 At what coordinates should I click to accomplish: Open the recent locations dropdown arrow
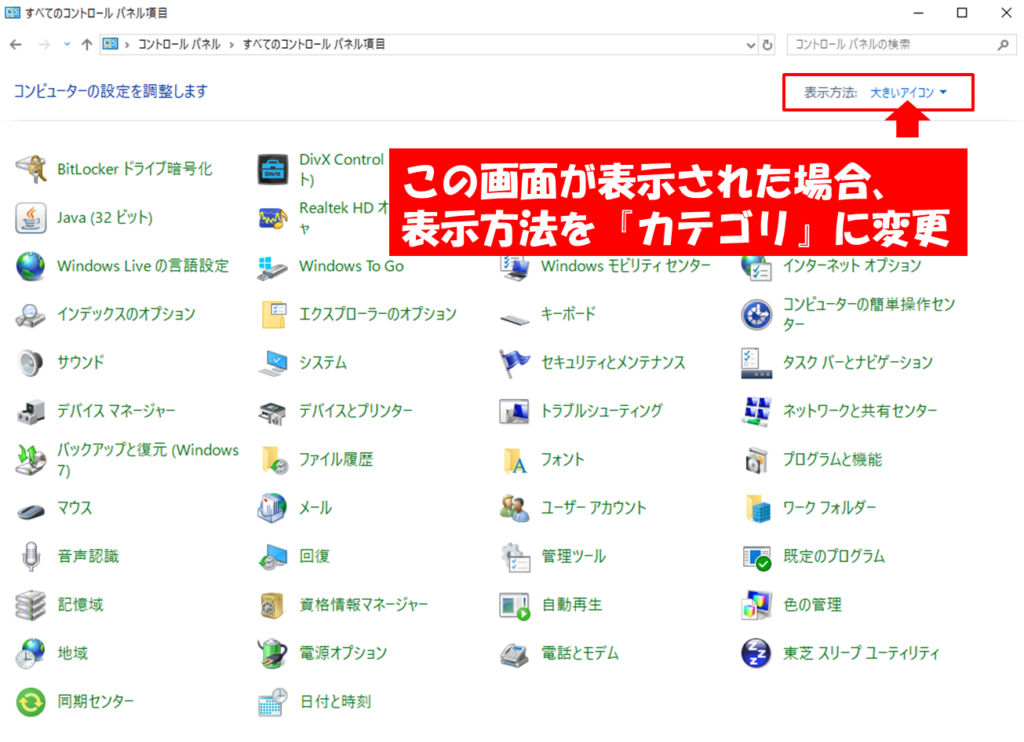[67, 44]
